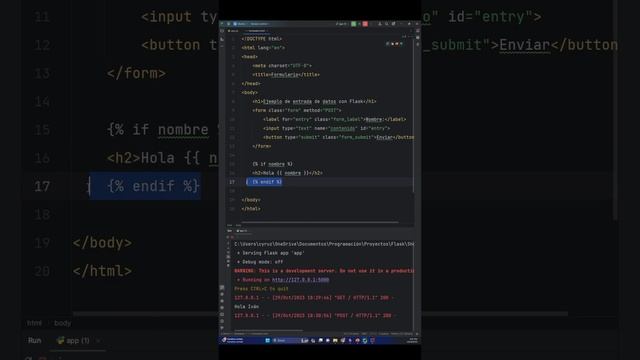Viewport: 640px width, 360px height.
Task: Open IDE settings gear icon in title bar
Action: coord(393,24)
